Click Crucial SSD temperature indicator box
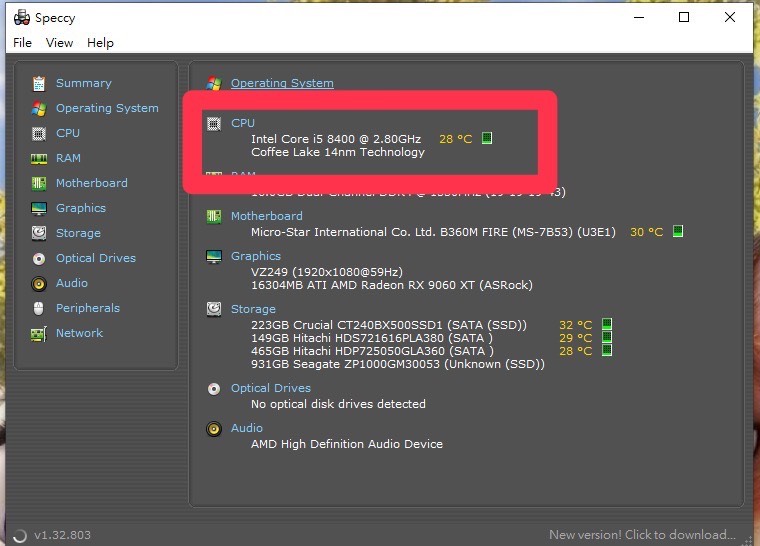This screenshot has width=760, height=546. coord(606,325)
